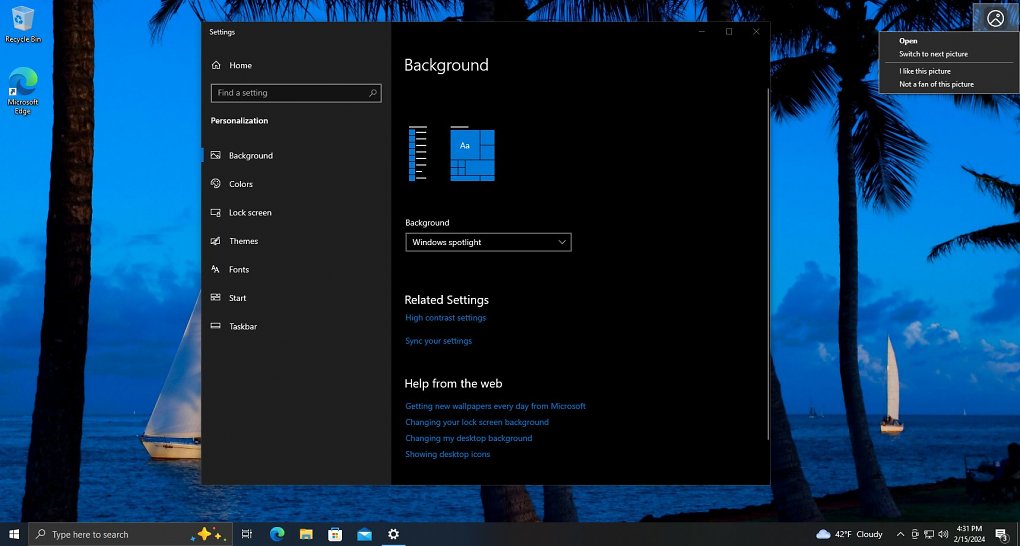Viewport: 1020px width, 546px height.
Task: Click the Themes brush icon
Action: [x=215, y=241]
